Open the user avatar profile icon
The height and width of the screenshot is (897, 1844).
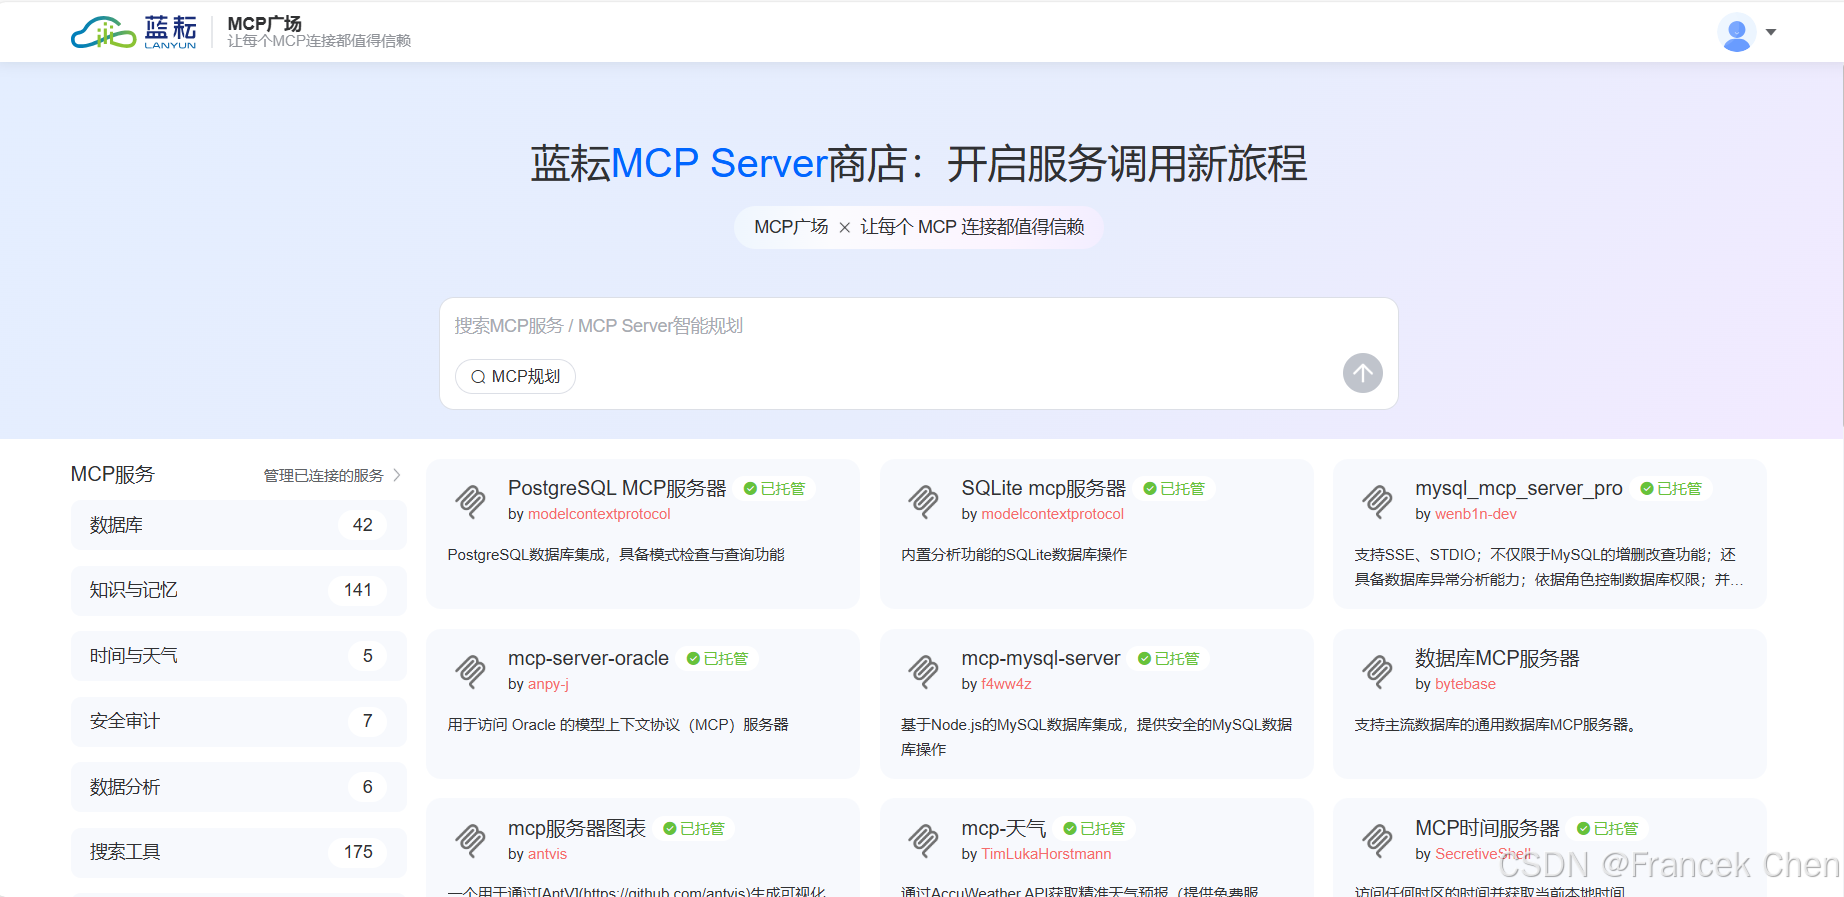1736,32
